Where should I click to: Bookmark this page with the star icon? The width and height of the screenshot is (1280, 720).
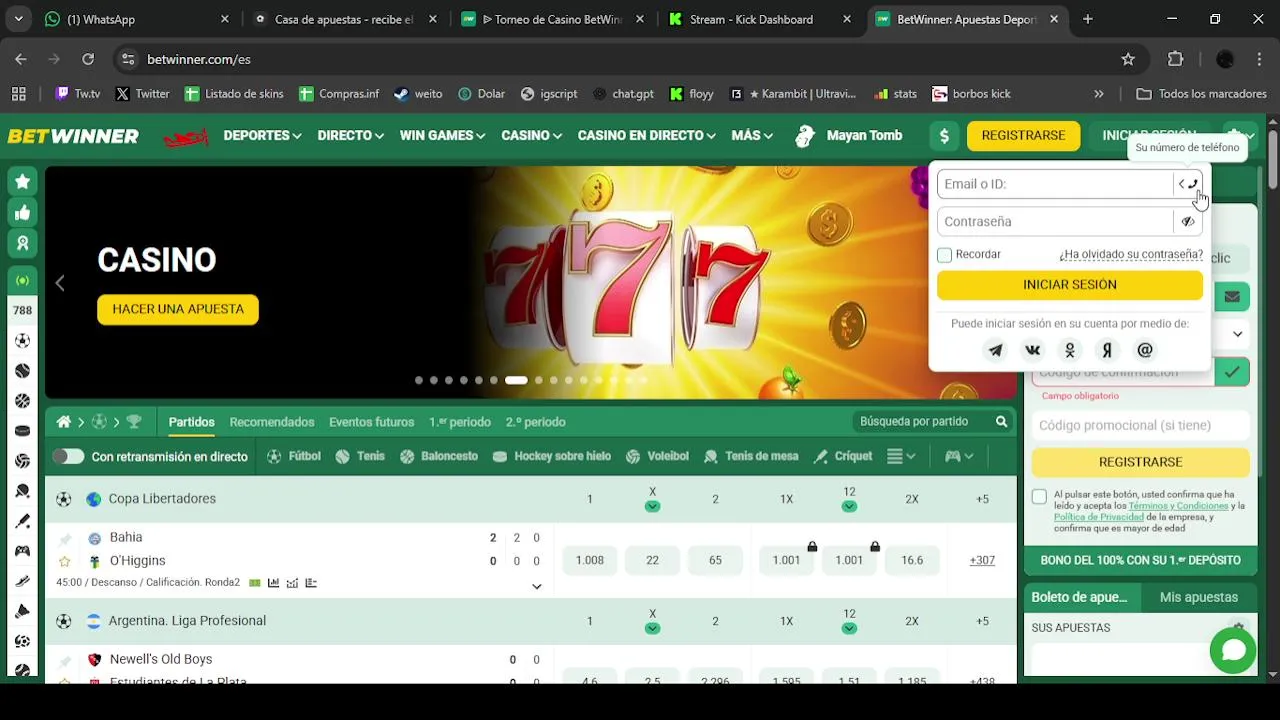(x=1128, y=59)
